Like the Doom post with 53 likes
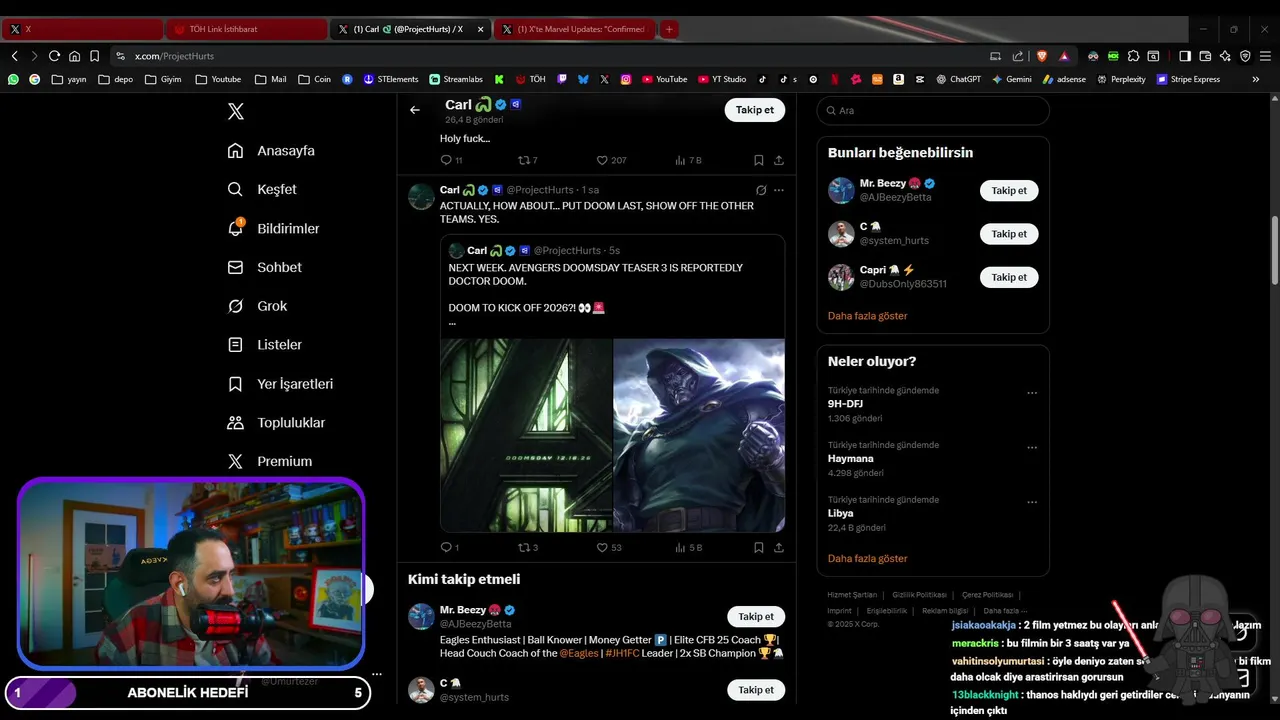The image size is (1280, 720). pos(602,548)
